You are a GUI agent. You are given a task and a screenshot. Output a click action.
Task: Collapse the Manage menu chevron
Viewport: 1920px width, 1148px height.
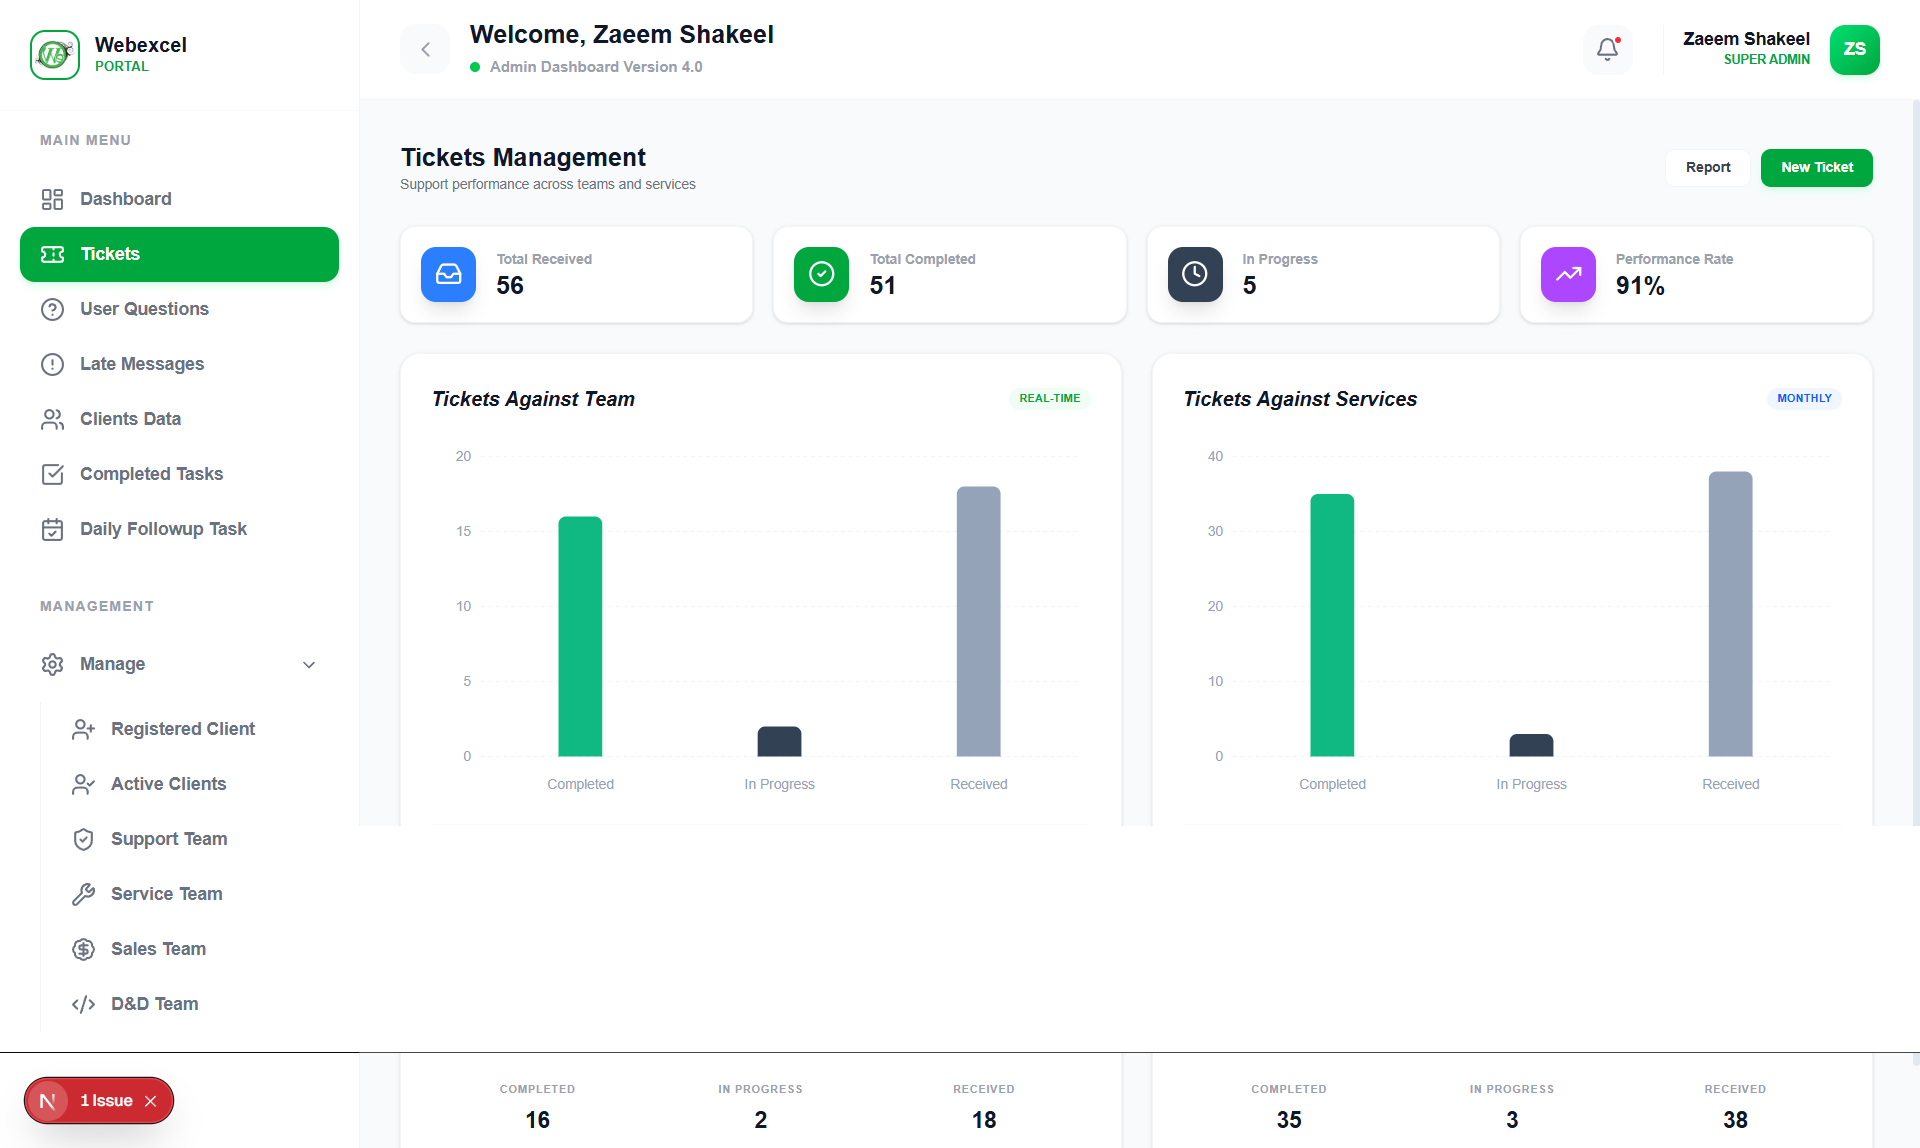point(309,665)
